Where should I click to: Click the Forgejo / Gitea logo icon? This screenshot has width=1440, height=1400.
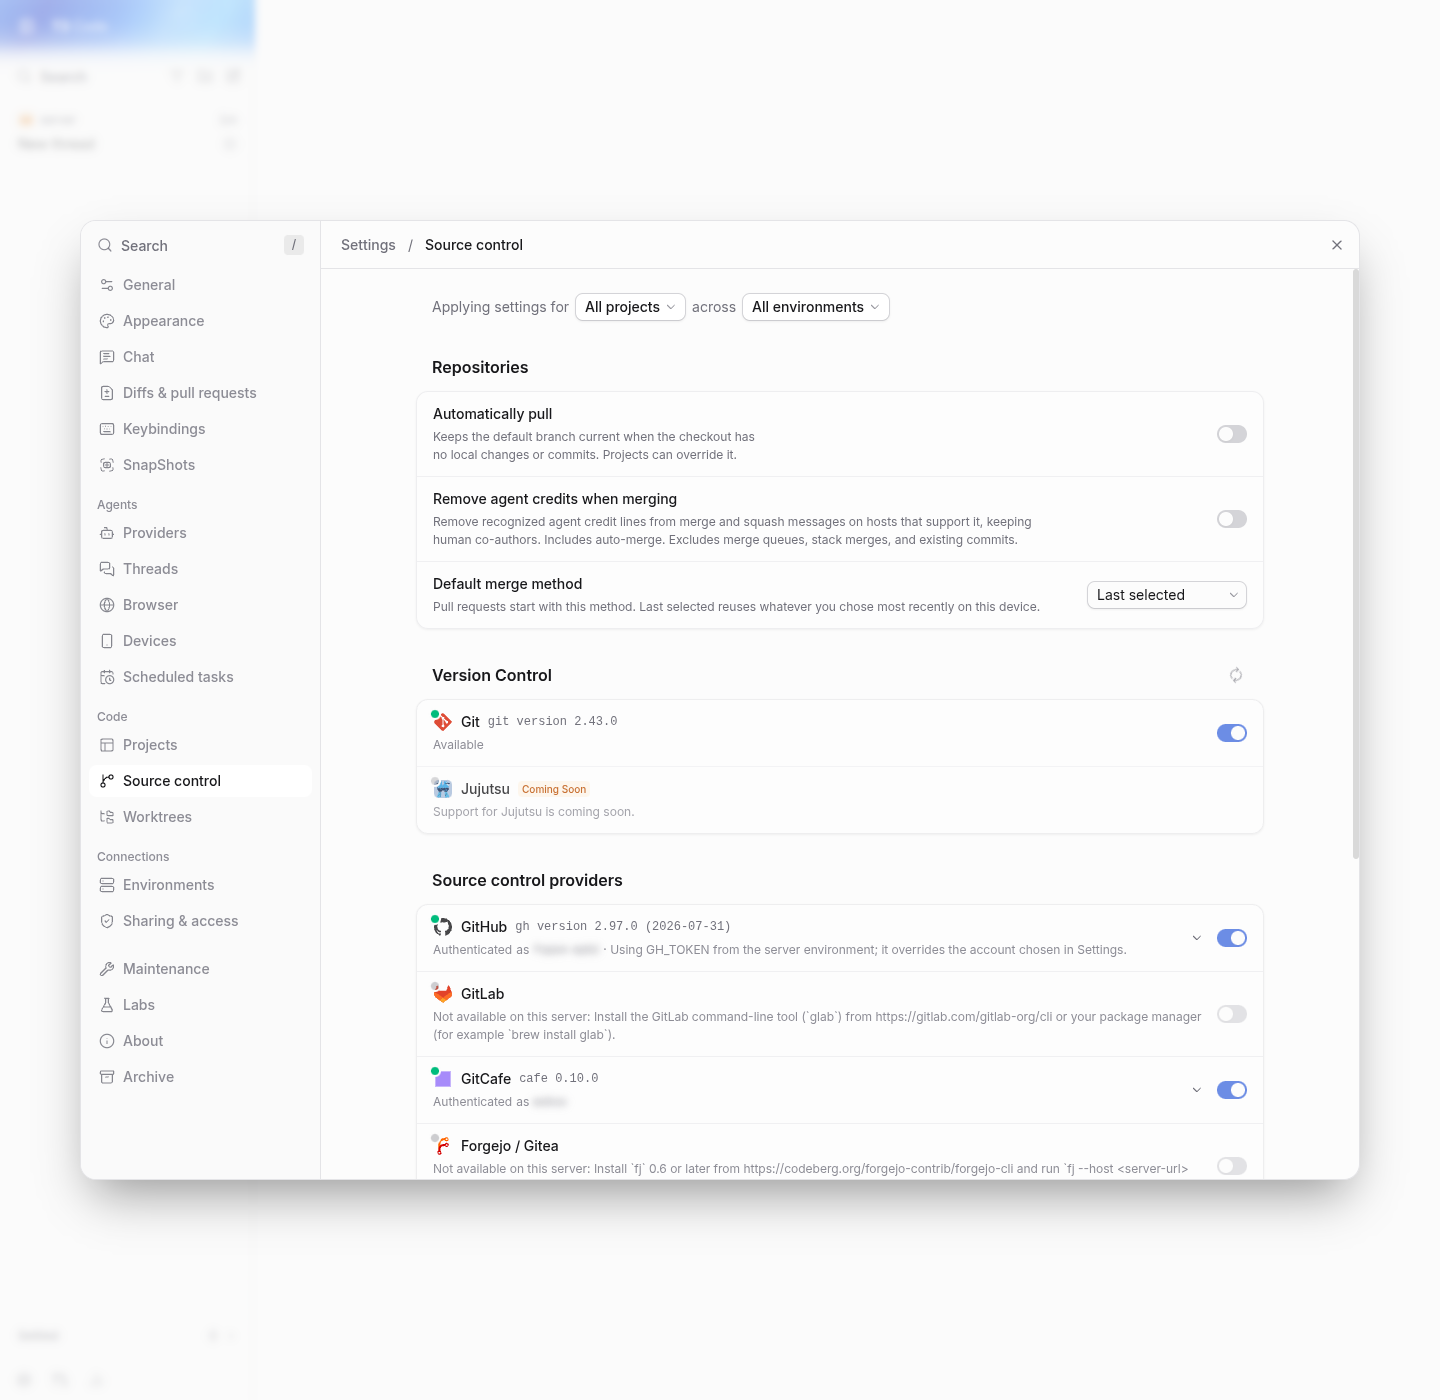click(x=442, y=1145)
